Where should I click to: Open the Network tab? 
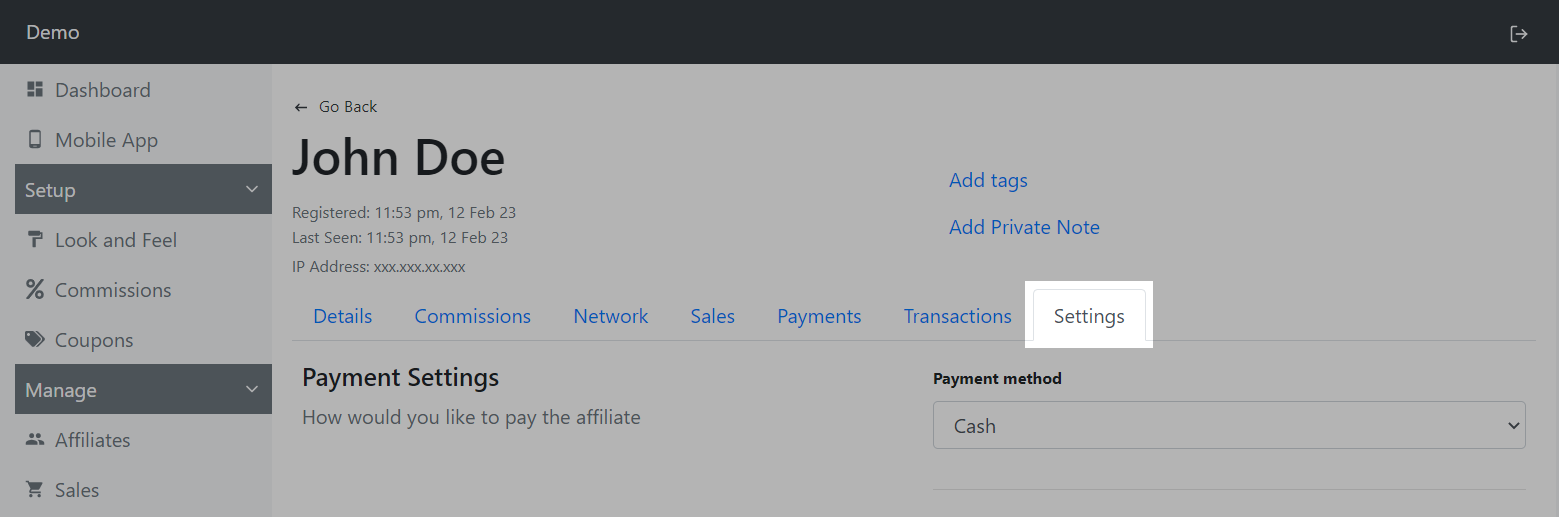click(610, 317)
